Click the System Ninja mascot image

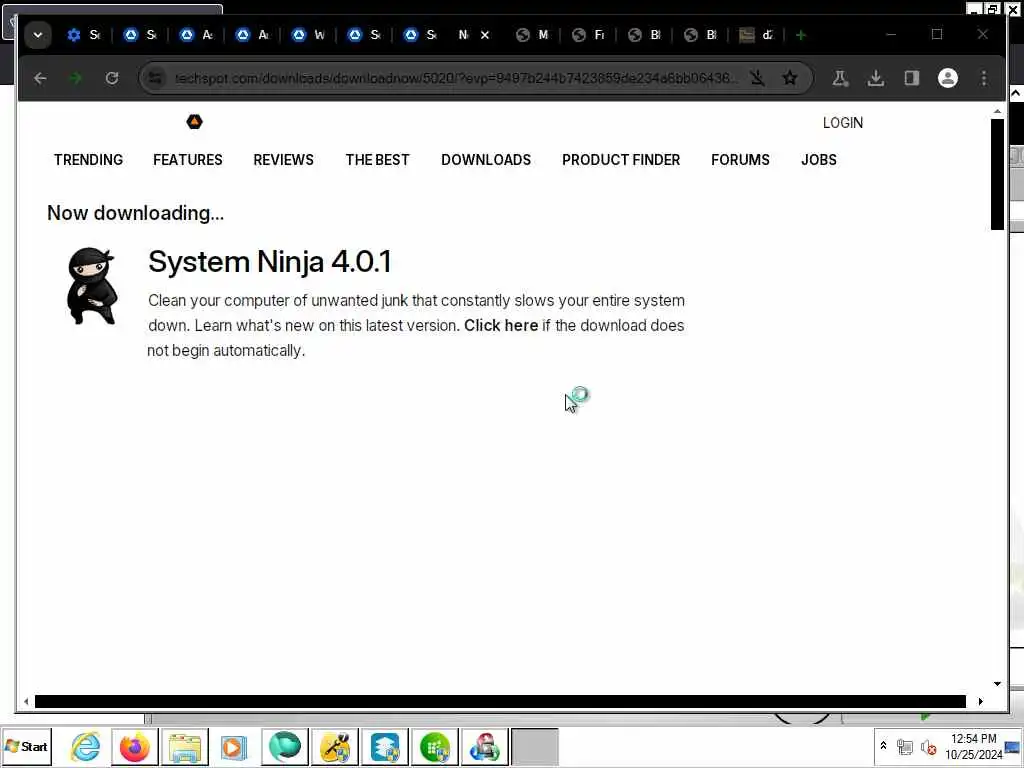click(92, 285)
